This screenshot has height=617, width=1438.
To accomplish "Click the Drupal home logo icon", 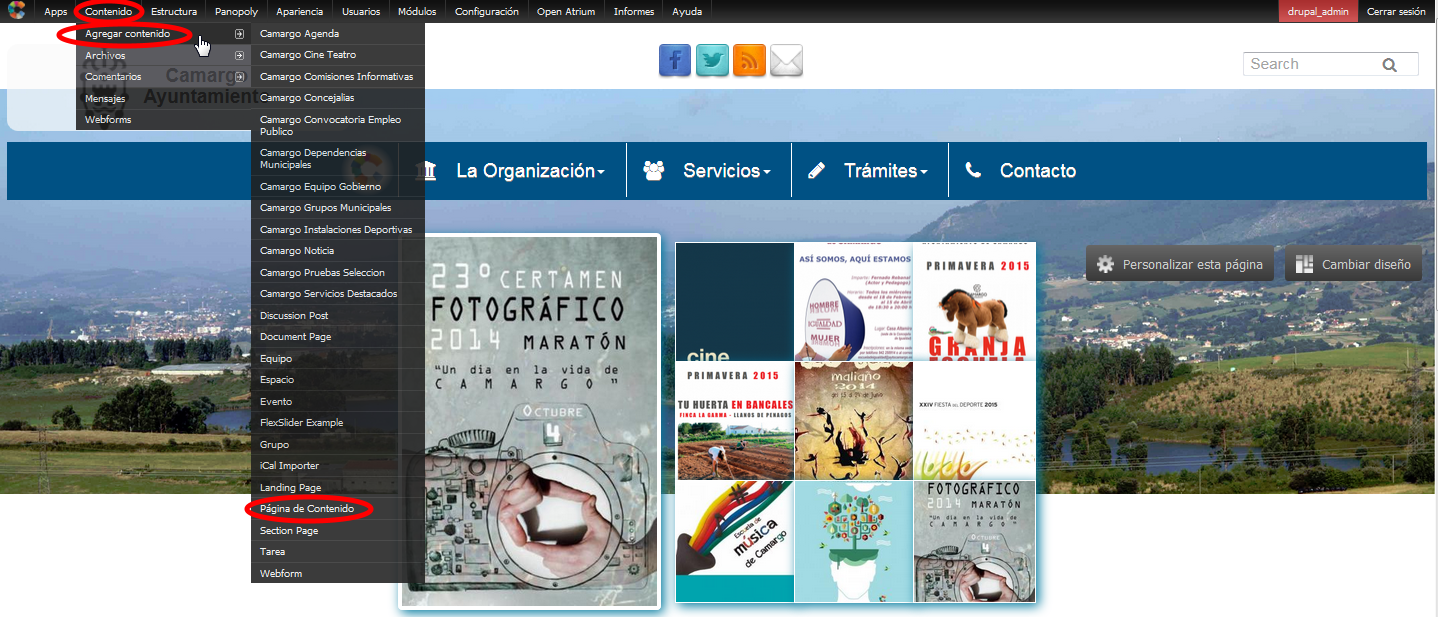I will click(15, 11).
